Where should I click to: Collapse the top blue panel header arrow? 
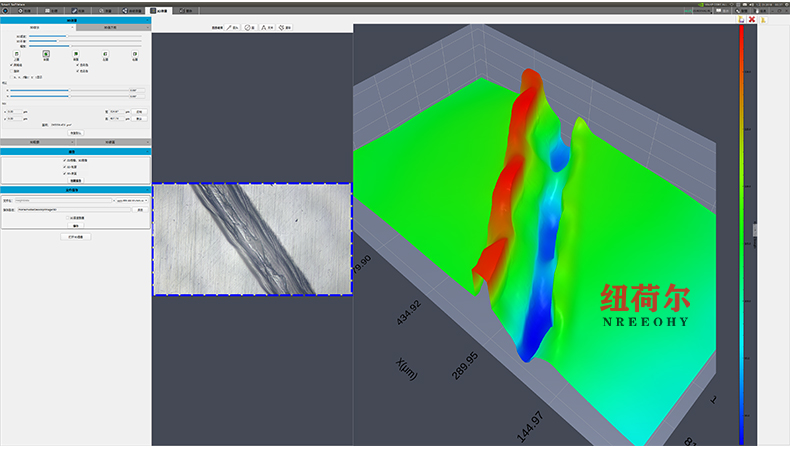148,21
